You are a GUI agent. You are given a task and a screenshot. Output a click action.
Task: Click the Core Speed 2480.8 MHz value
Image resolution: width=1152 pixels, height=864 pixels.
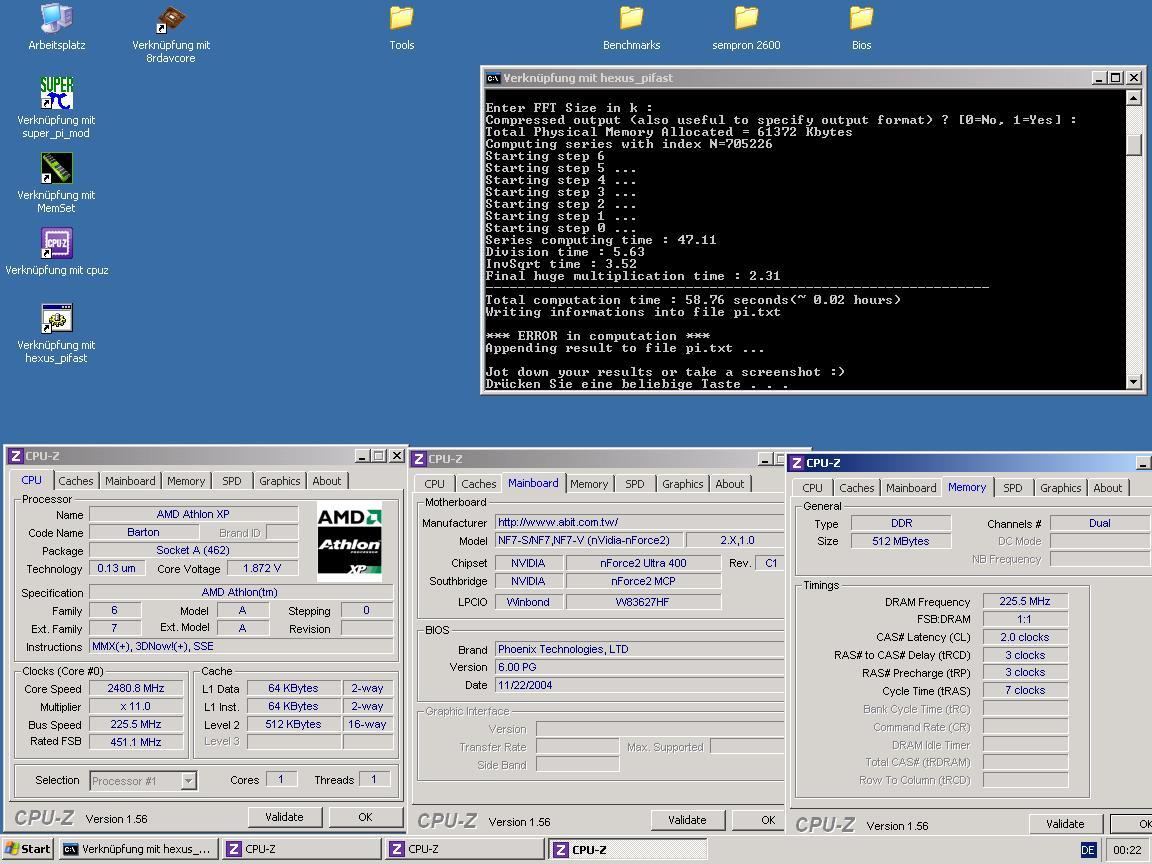coord(136,688)
